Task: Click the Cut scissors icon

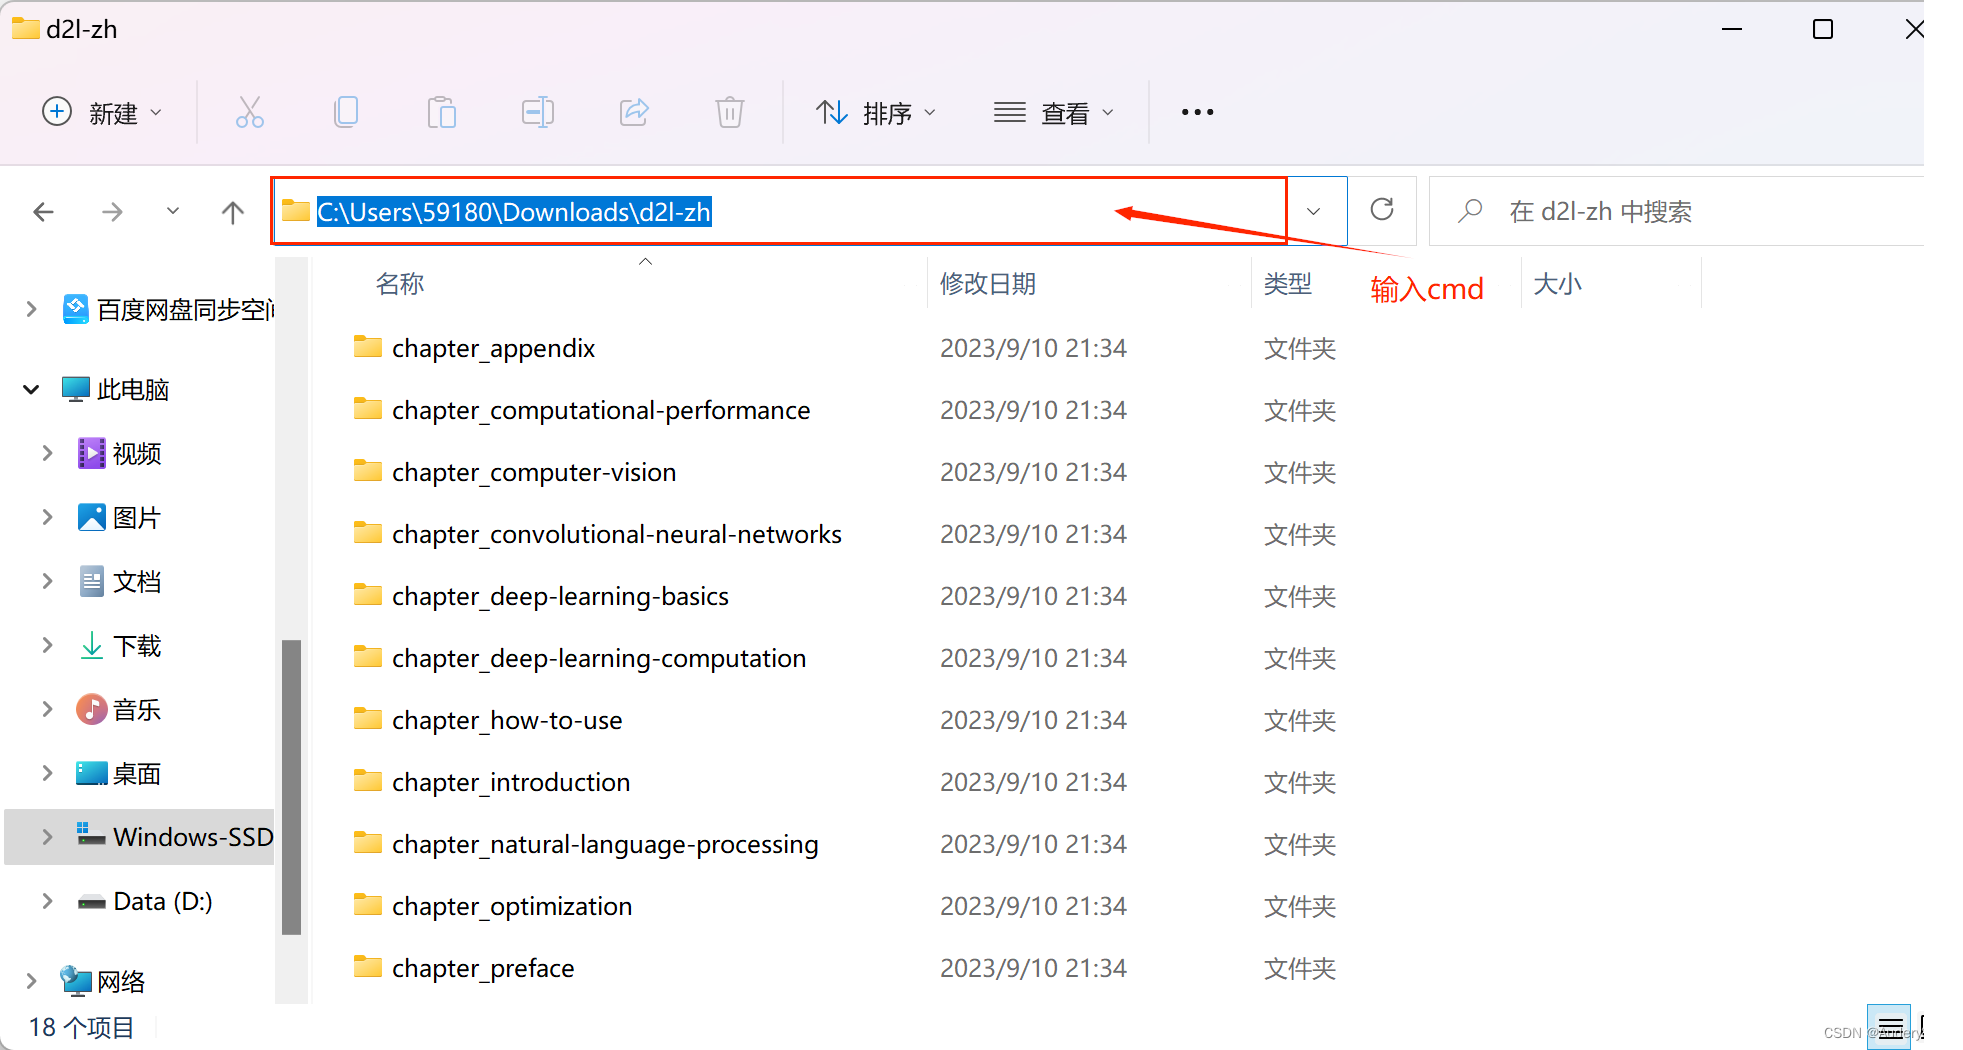Action: 249,112
